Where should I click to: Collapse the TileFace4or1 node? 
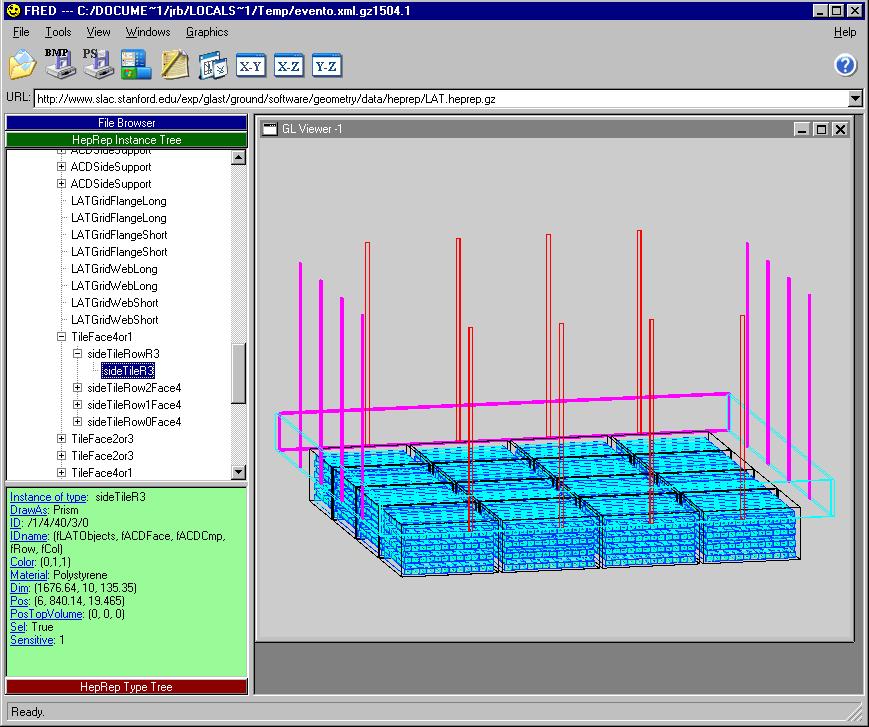62,336
